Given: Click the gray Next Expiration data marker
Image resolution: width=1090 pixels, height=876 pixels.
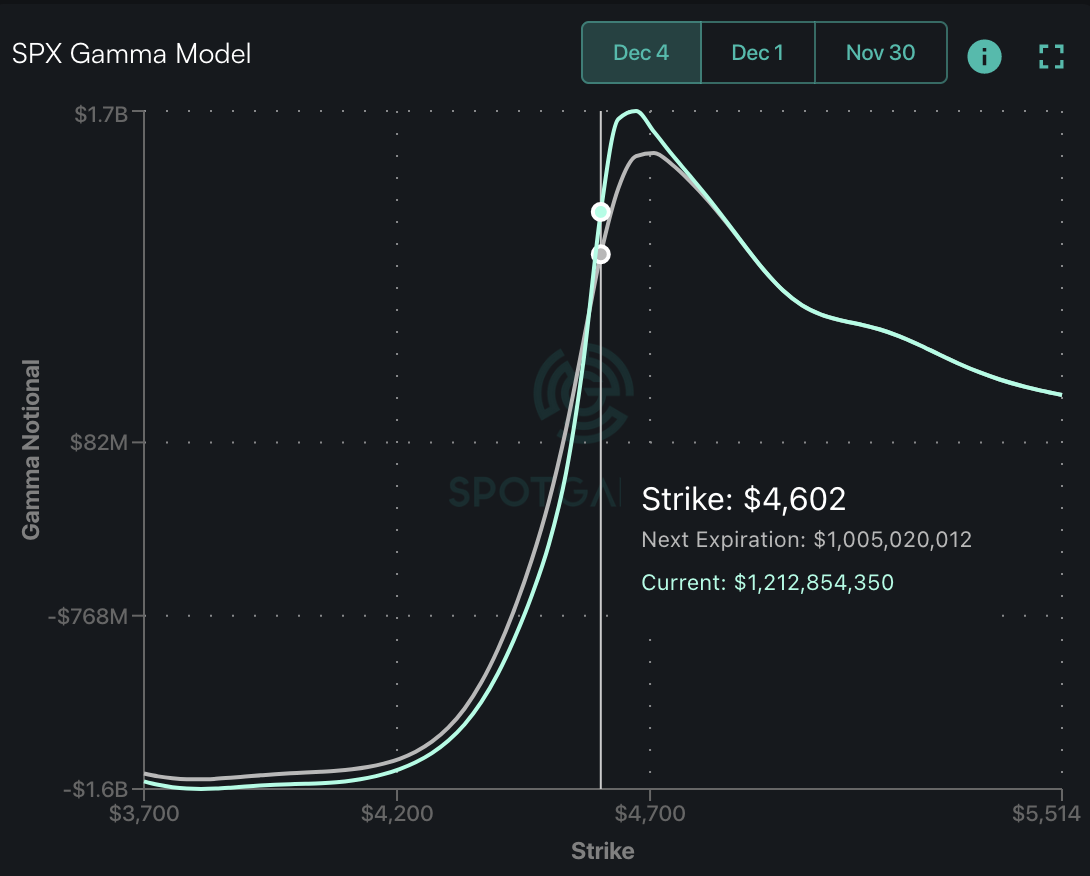Looking at the screenshot, I should [601, 254].
